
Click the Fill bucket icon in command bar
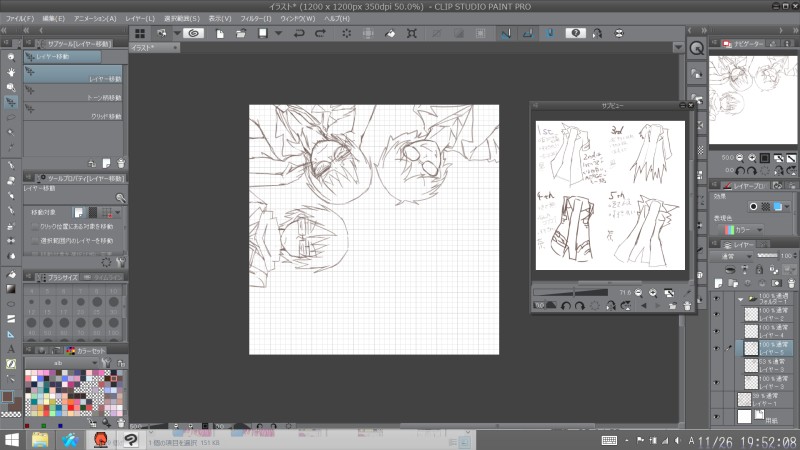tap(391, 33)
